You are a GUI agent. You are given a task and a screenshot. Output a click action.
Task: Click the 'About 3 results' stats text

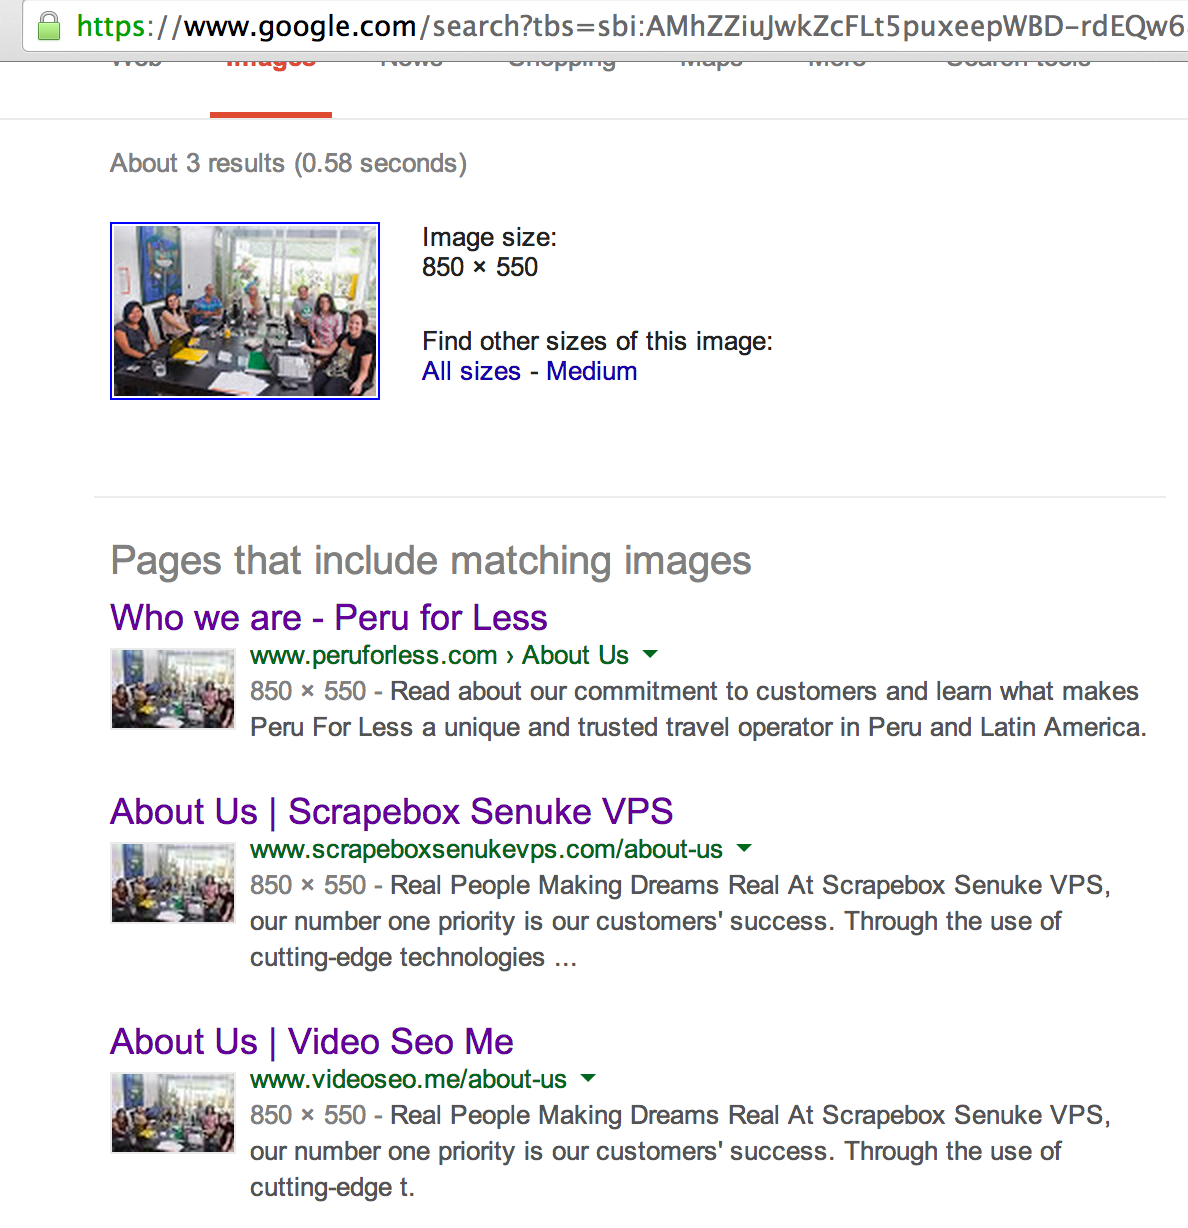[288, 163]
